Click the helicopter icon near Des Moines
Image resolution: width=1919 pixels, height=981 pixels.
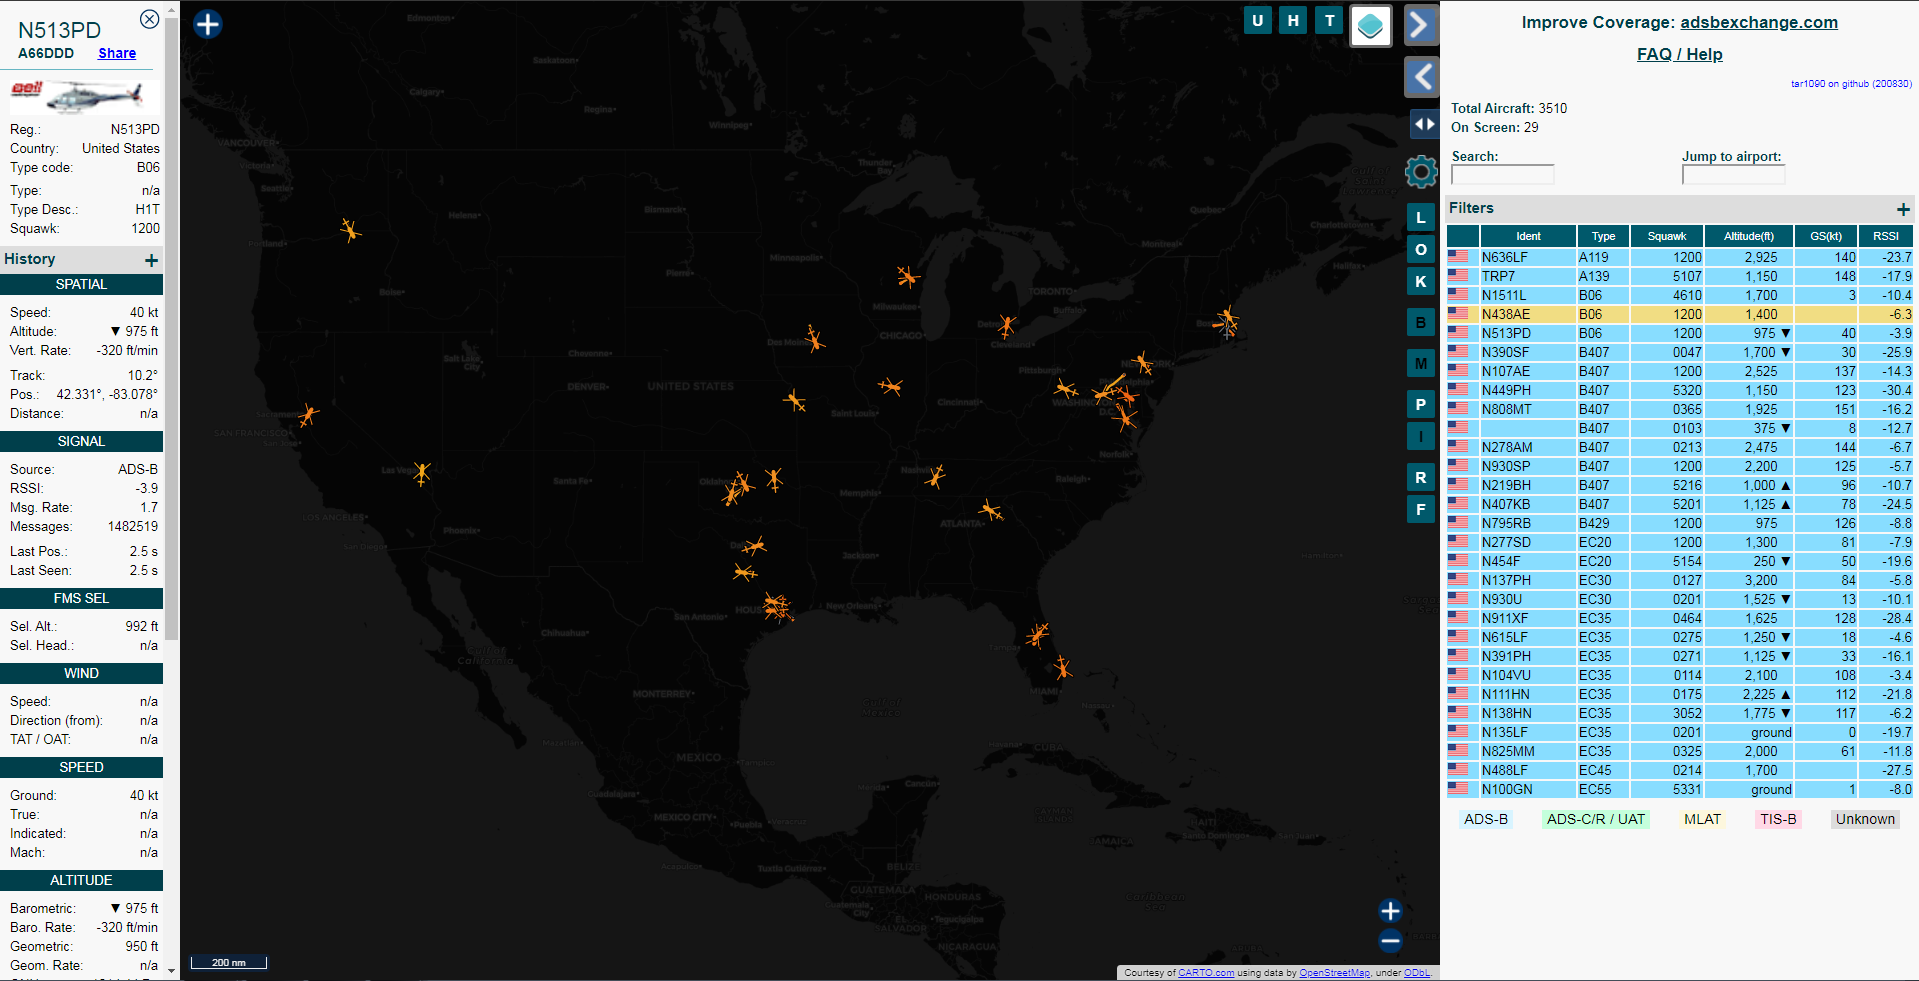pos(815,339)
